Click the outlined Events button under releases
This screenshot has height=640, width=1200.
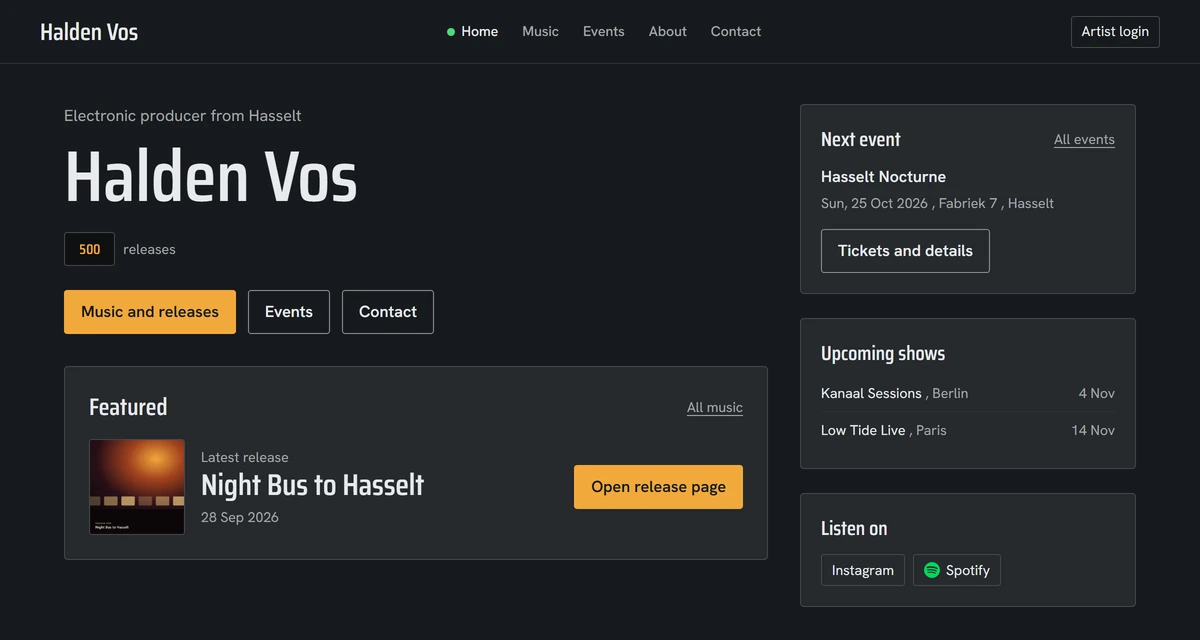[x=289, y=312]
